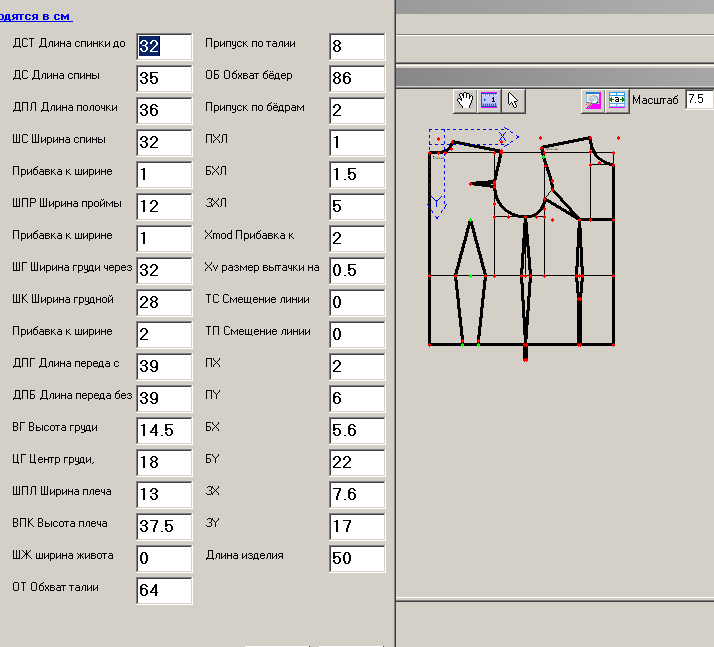Click the ШЖ ширина живота field
Image resolution: width=714 pixels, height=647 pixels.
tap(164, 558)
